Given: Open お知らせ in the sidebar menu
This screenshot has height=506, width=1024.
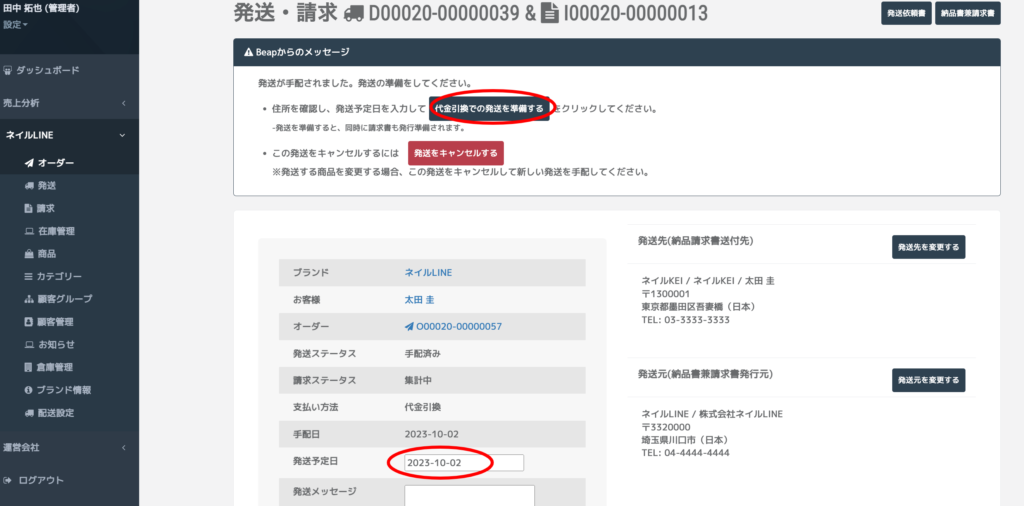Looking at the screenshot, I should pos(55,345).
